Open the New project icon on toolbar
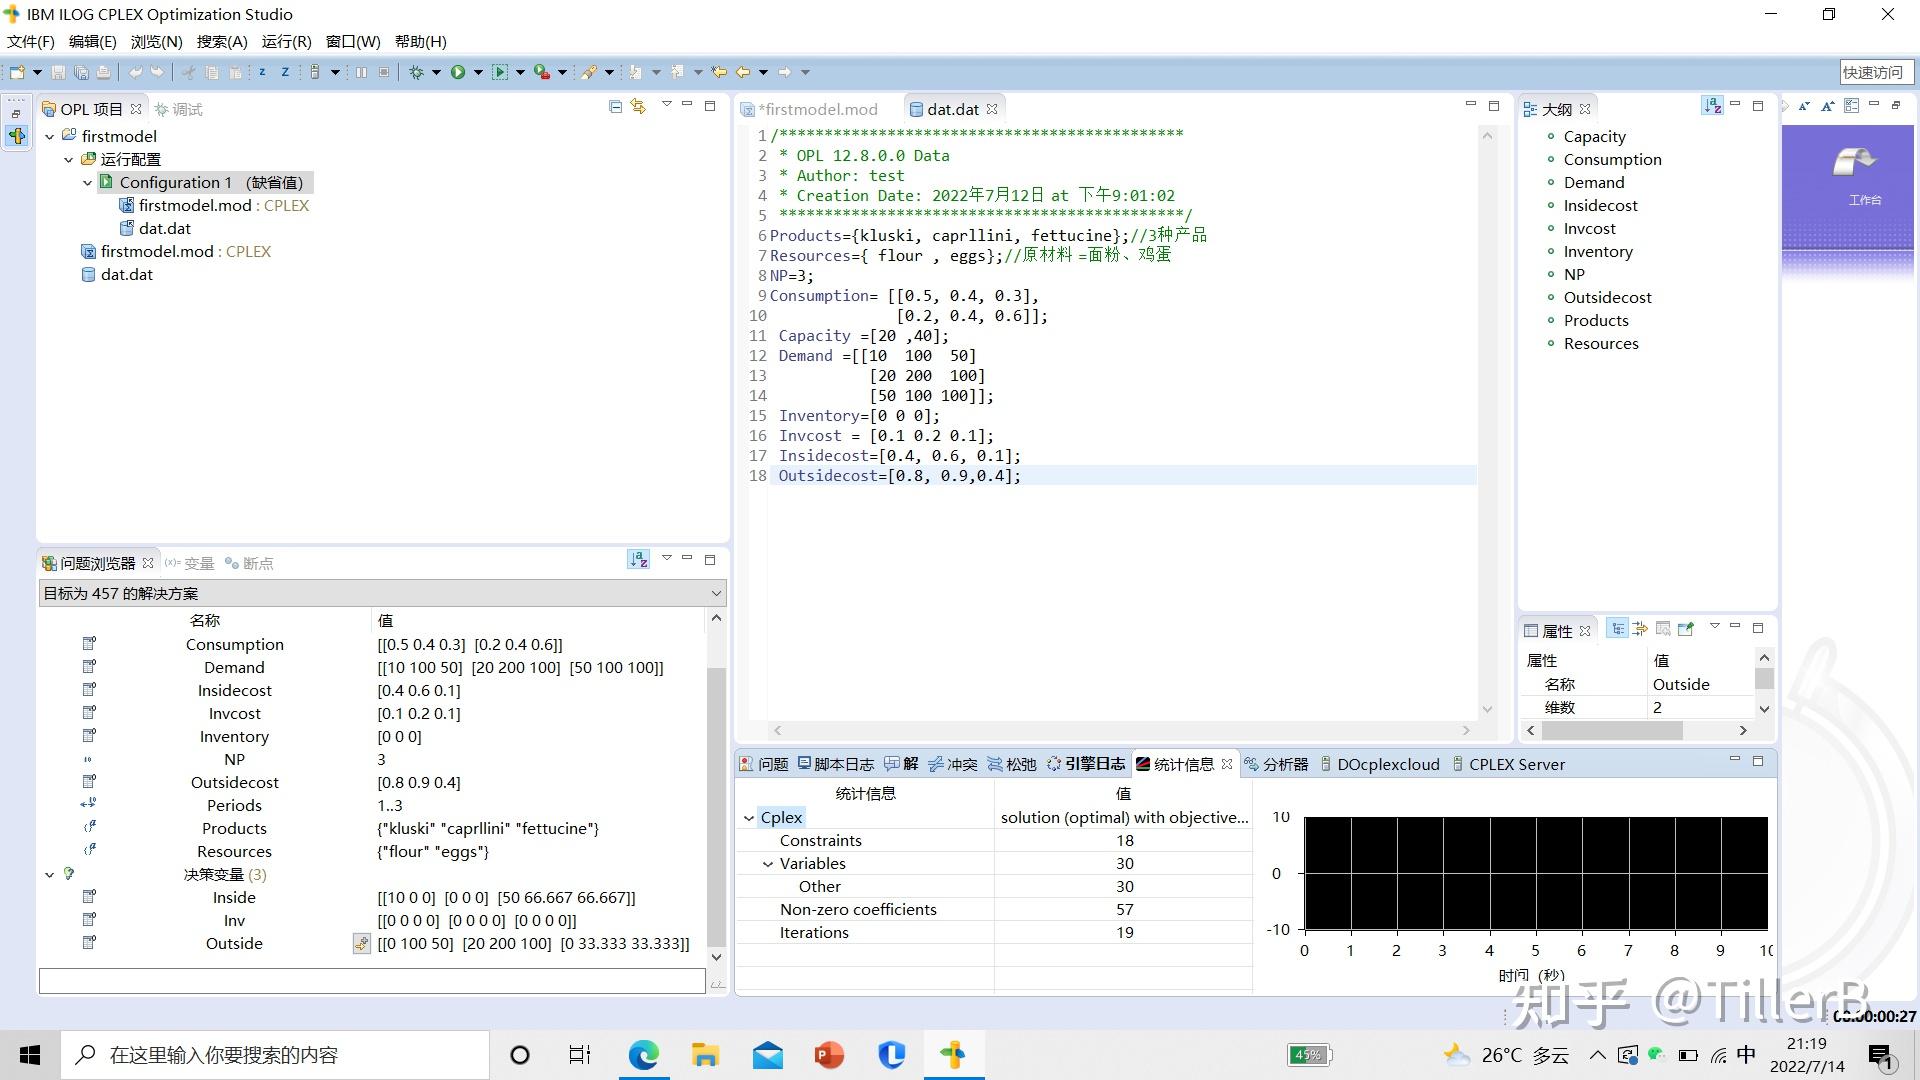 17,72
